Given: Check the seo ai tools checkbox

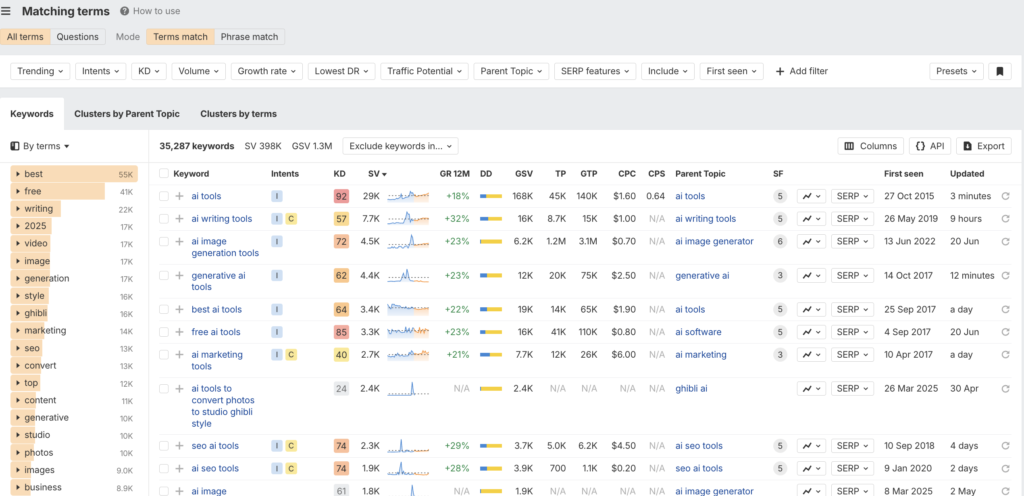Looking at the screenshot, I should tap(164, 446).
